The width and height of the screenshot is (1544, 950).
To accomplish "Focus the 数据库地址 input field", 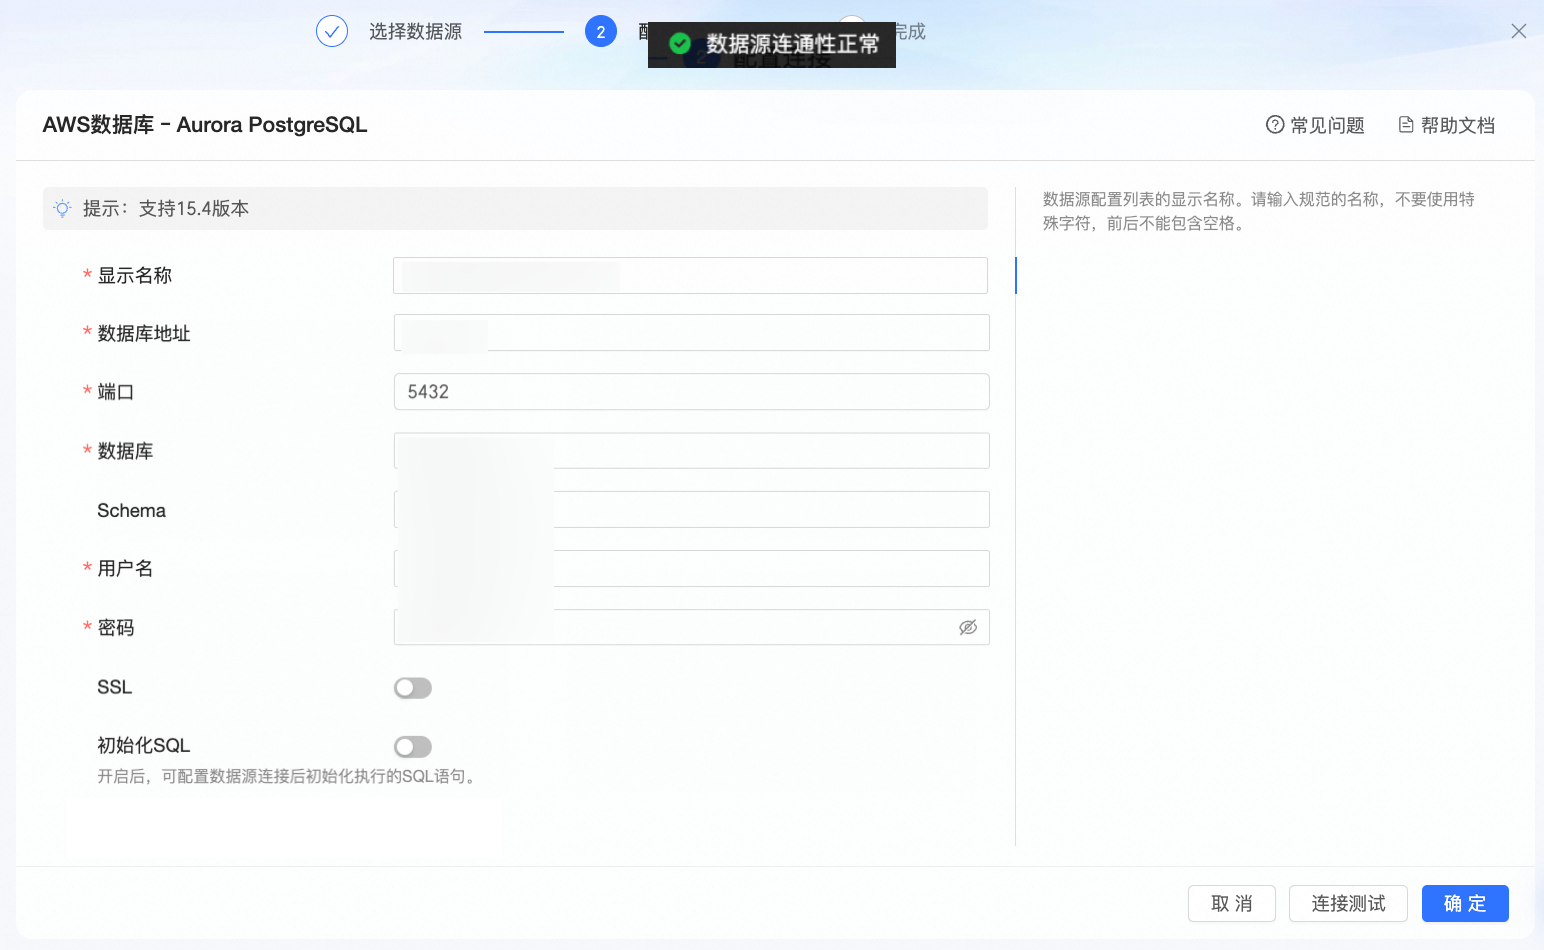I will pos(691,333).
